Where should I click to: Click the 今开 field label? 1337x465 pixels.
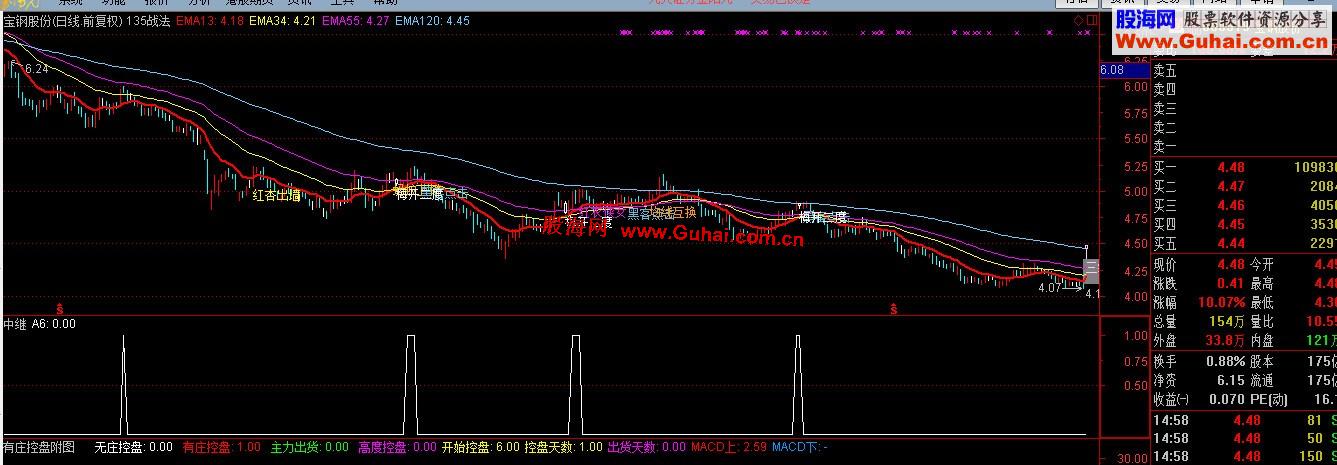tap(1262, 265)
